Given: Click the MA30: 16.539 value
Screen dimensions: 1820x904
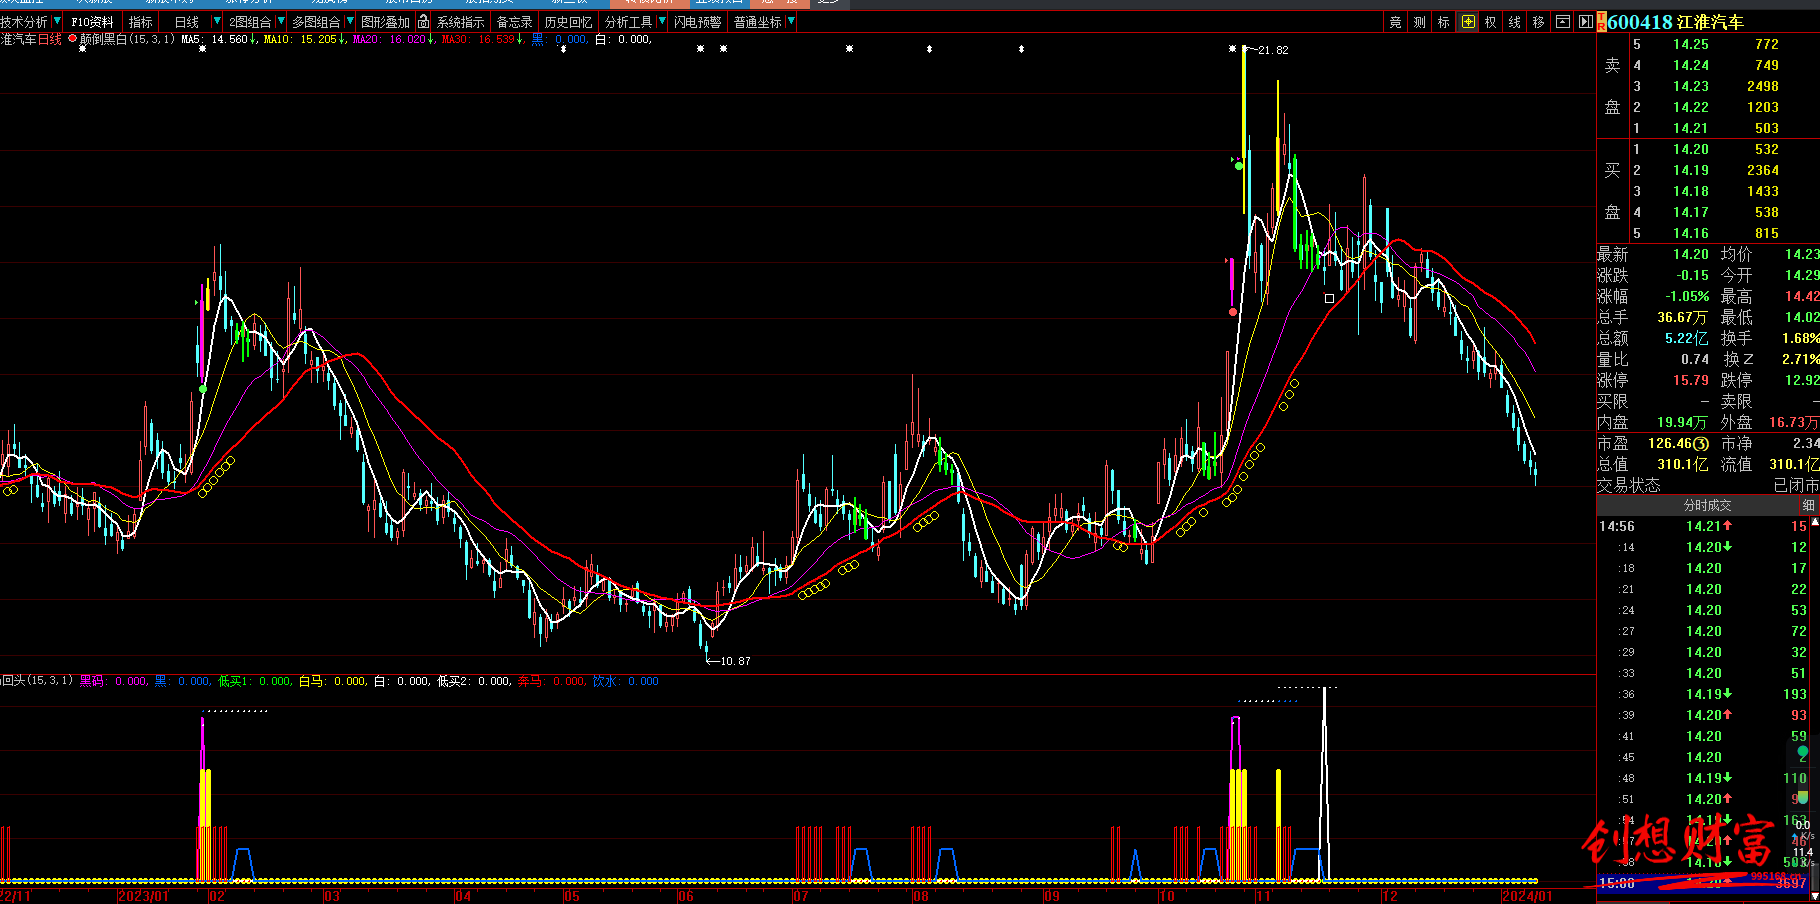Looking at the screenshot, I should (478, 39).
